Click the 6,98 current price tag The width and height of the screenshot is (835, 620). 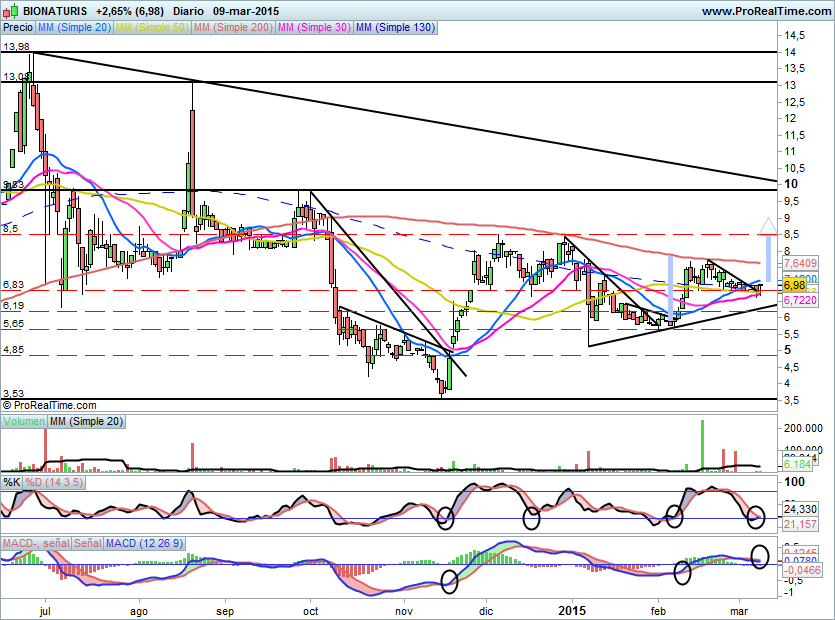pyautogui.click(x=794, y=286)
